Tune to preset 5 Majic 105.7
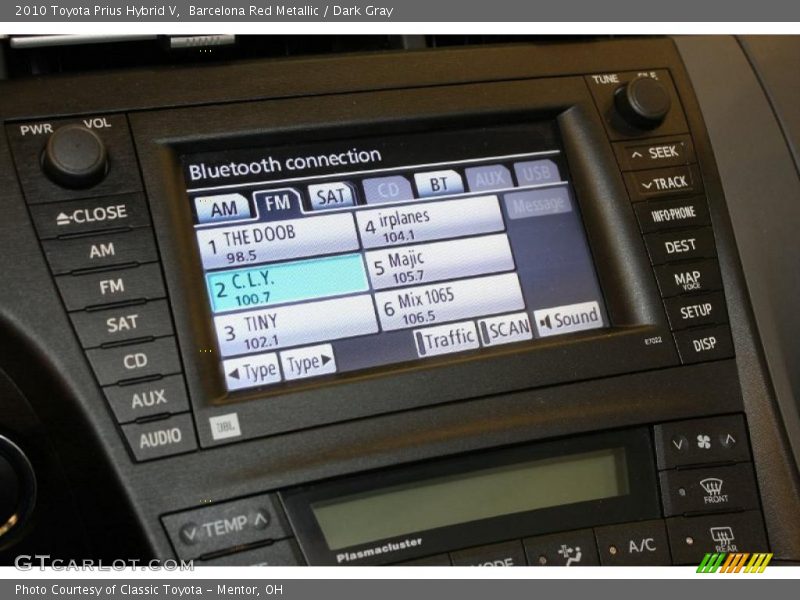 pos(440,262)
